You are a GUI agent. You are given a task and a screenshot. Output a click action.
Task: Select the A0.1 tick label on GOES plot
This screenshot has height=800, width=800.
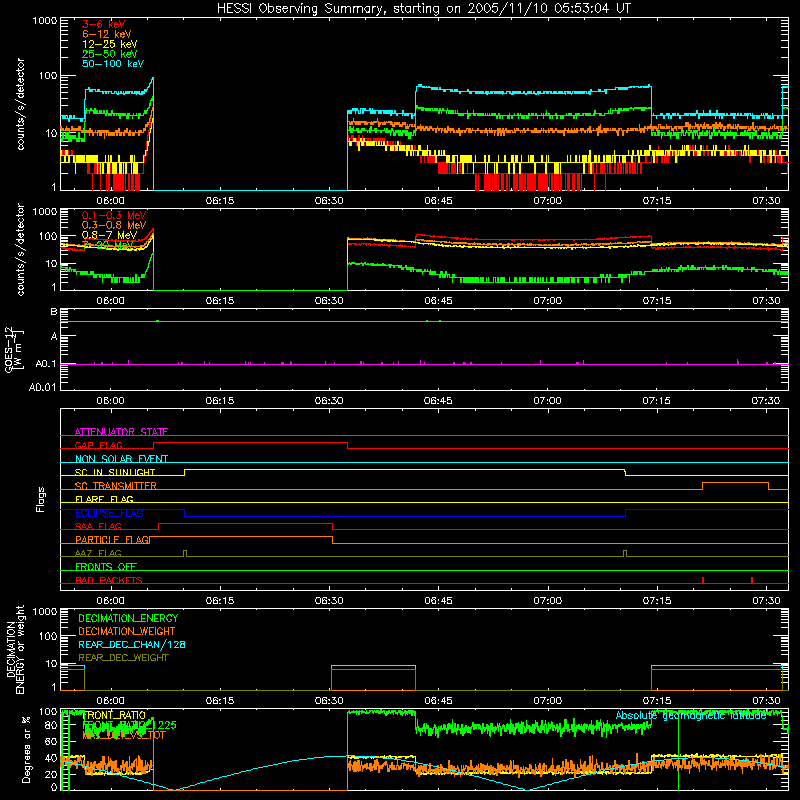pyautogui.click(x=46, y=364)
